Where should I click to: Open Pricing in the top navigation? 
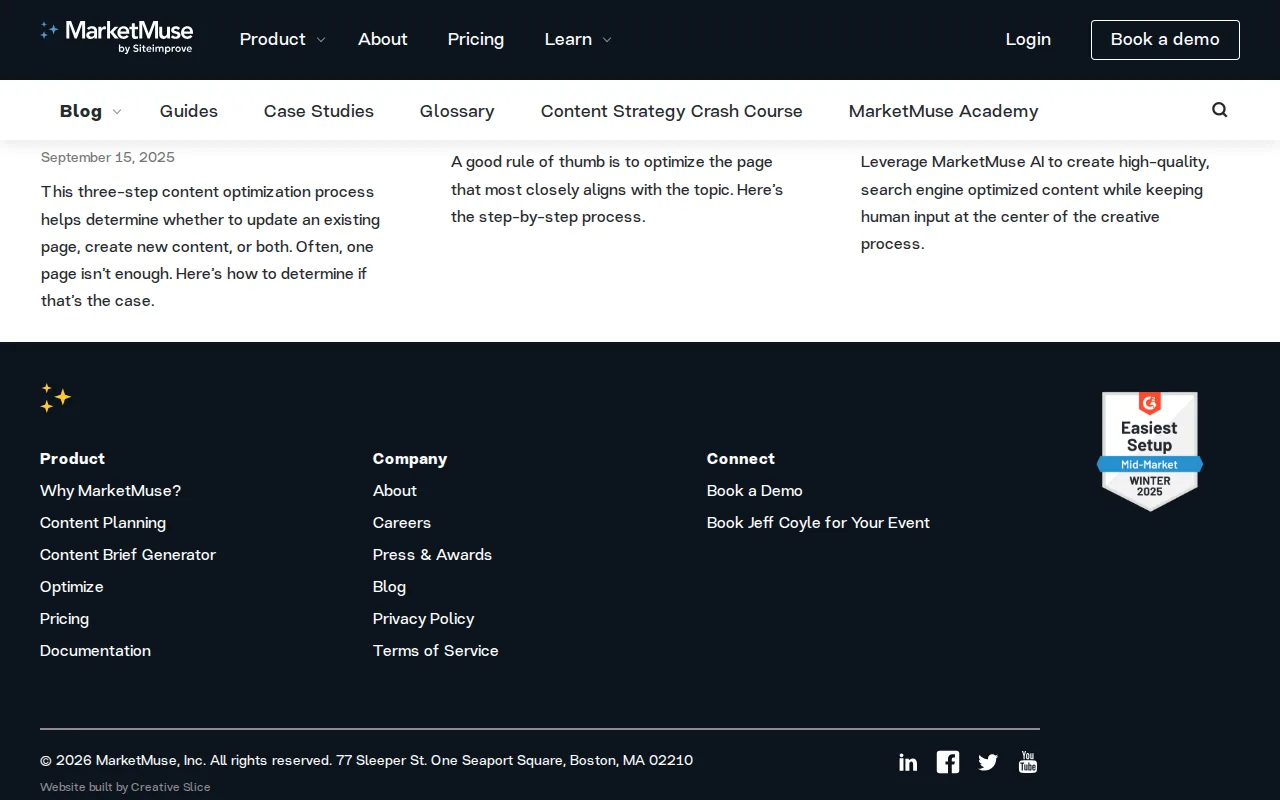[x=476, y=39]
